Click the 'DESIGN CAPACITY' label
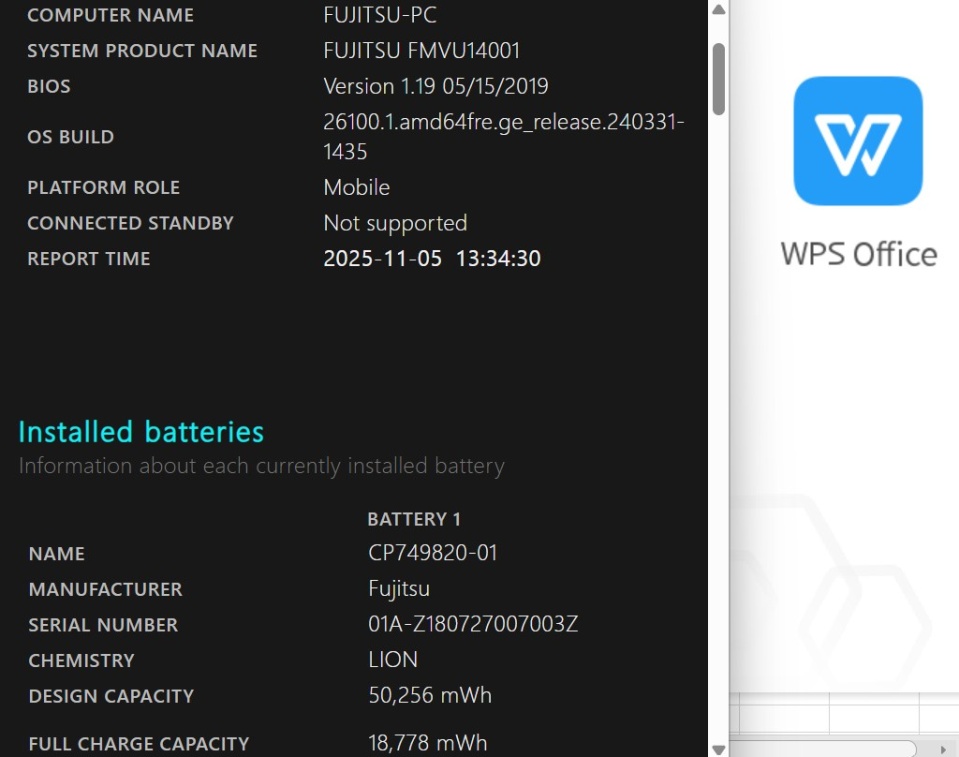Viewport: 959px width, 757px height. coord(111,696)
